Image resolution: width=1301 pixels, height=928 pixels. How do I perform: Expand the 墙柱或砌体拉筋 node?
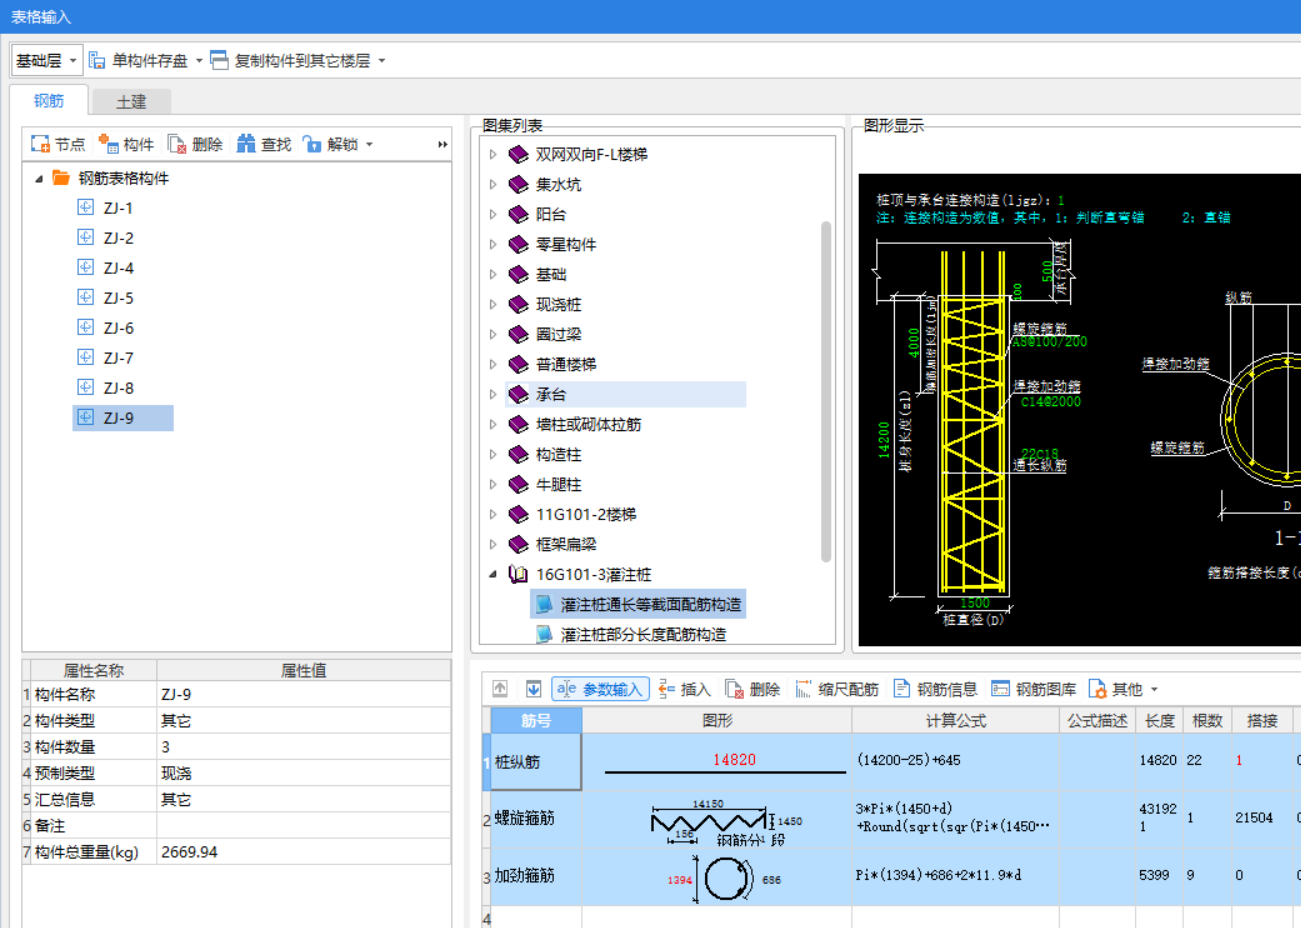[493, 424]
